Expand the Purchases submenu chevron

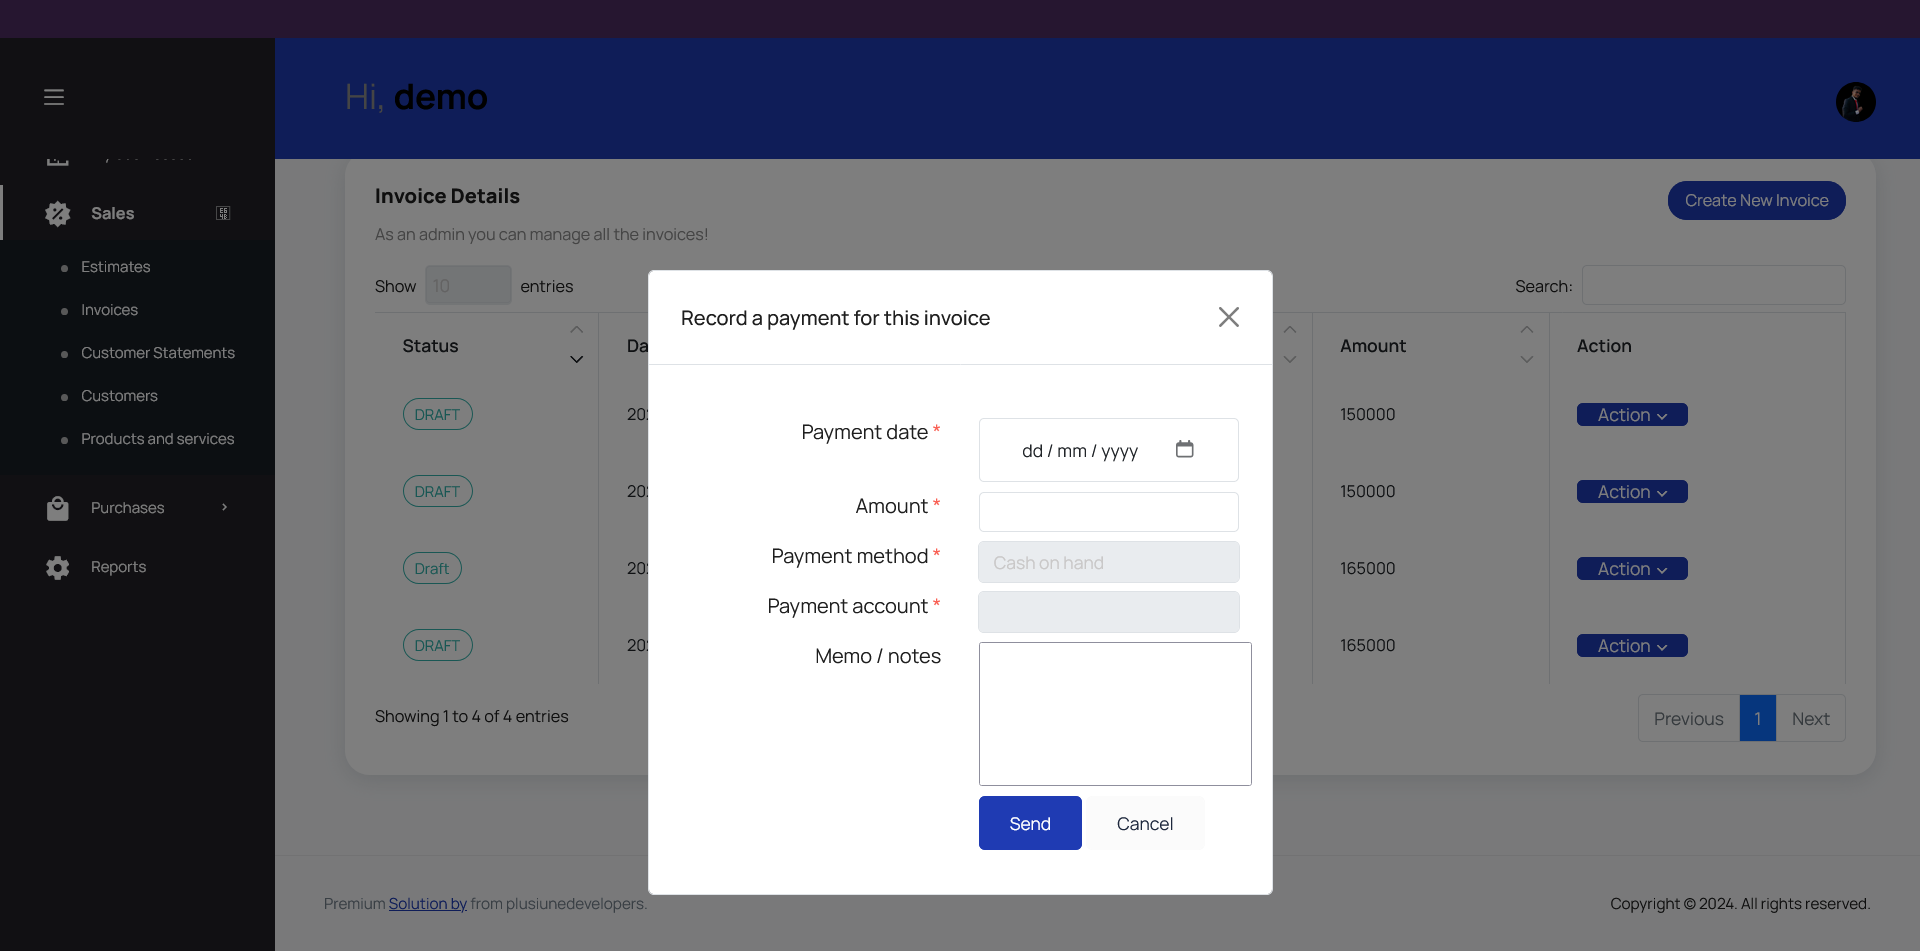point(223,507)
